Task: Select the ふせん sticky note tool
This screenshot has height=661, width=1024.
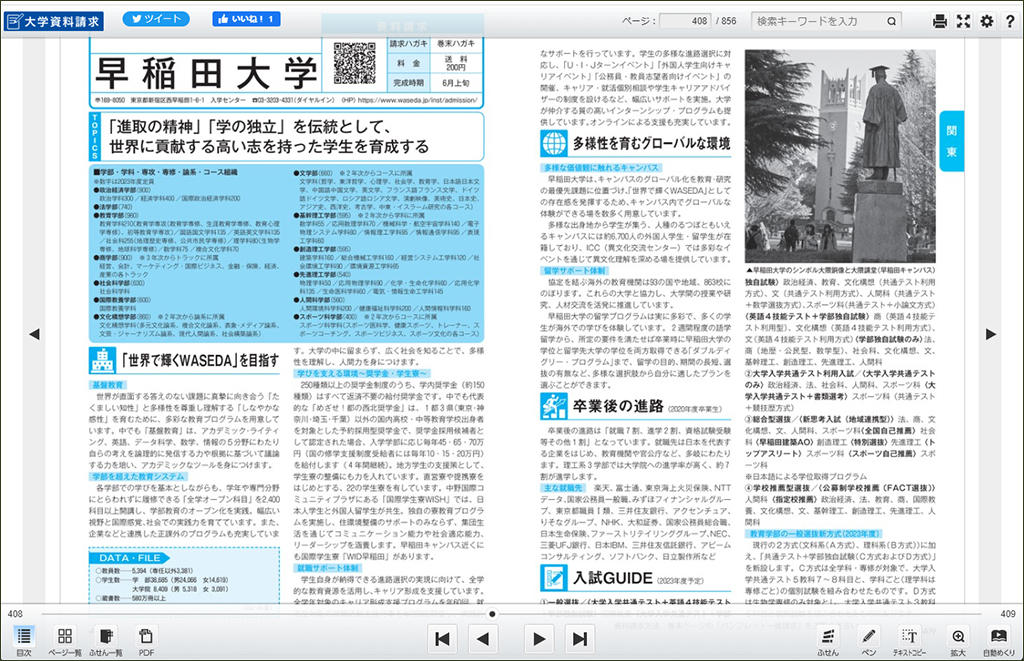Action: (828, 640)
